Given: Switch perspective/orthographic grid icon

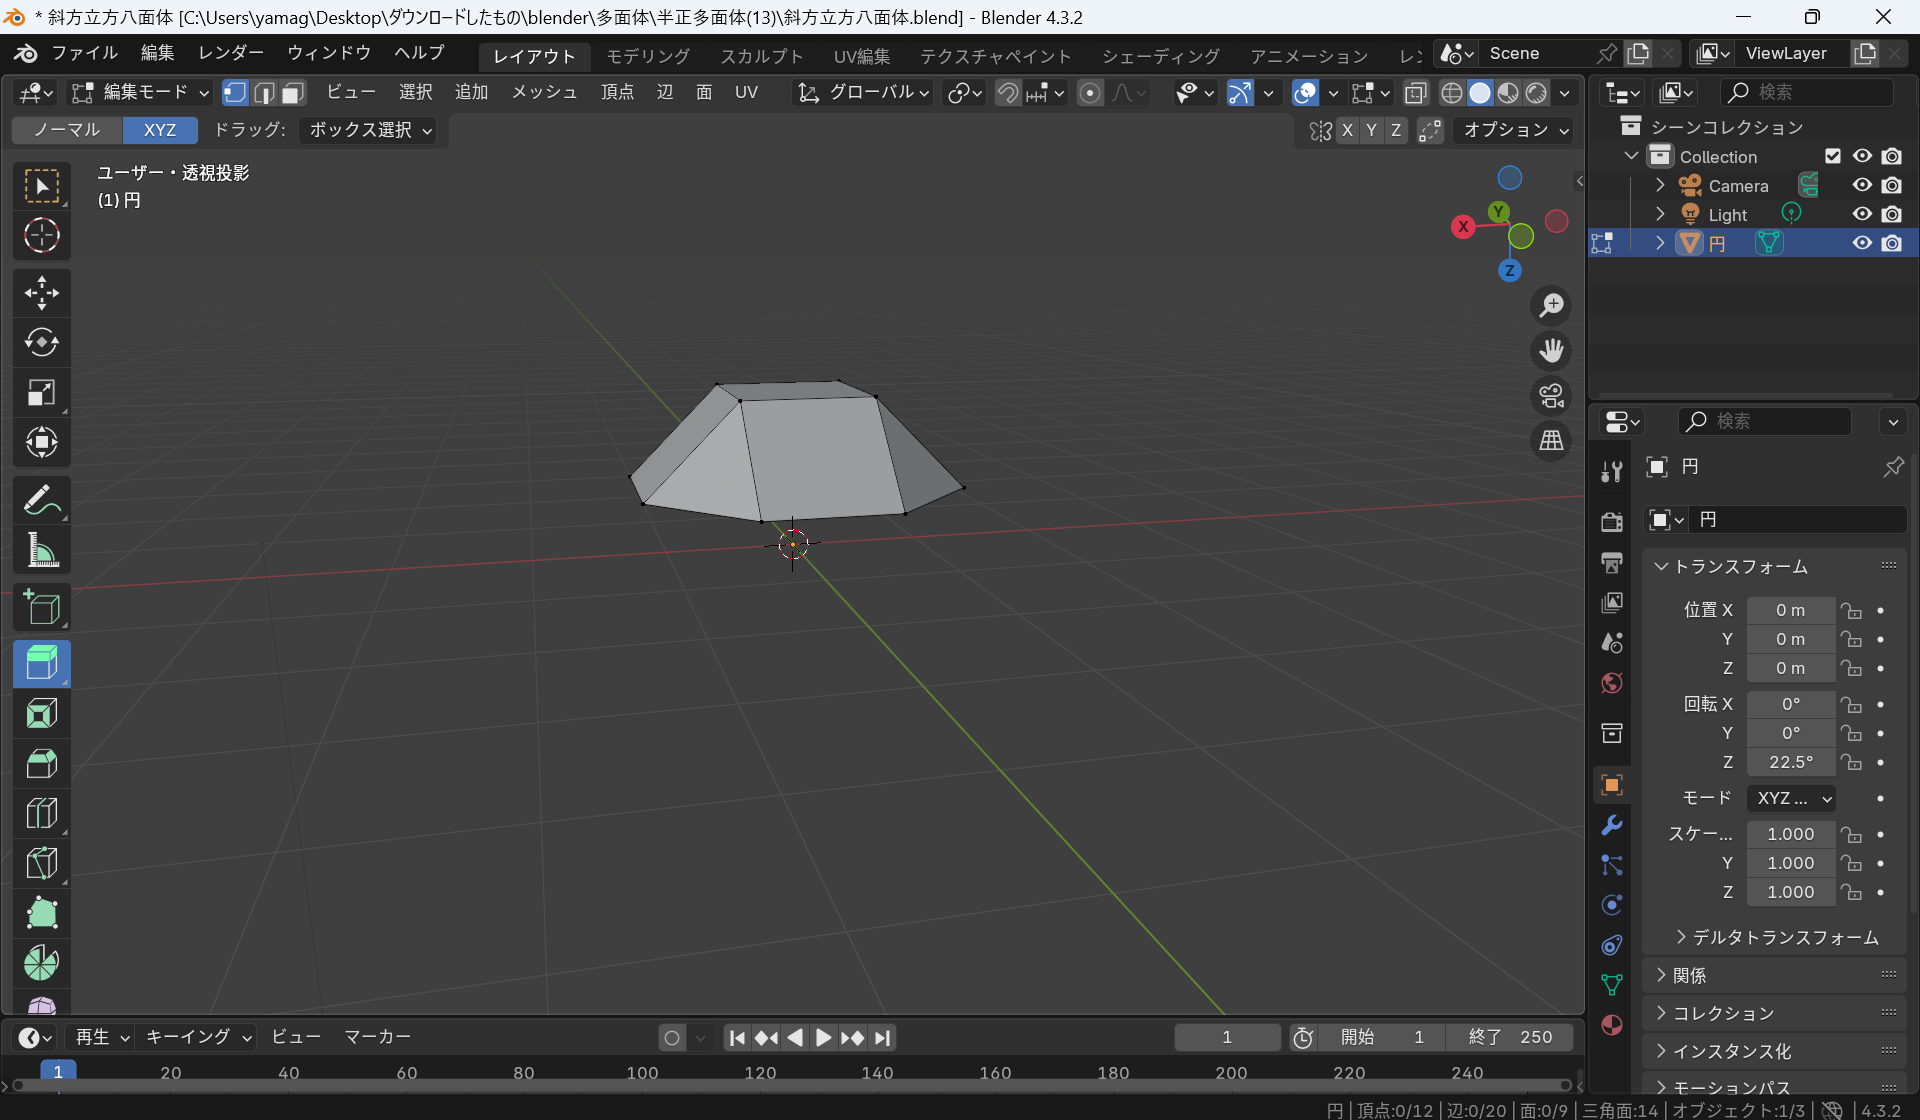Looking at the screenshot, I should pos(1551,441).
